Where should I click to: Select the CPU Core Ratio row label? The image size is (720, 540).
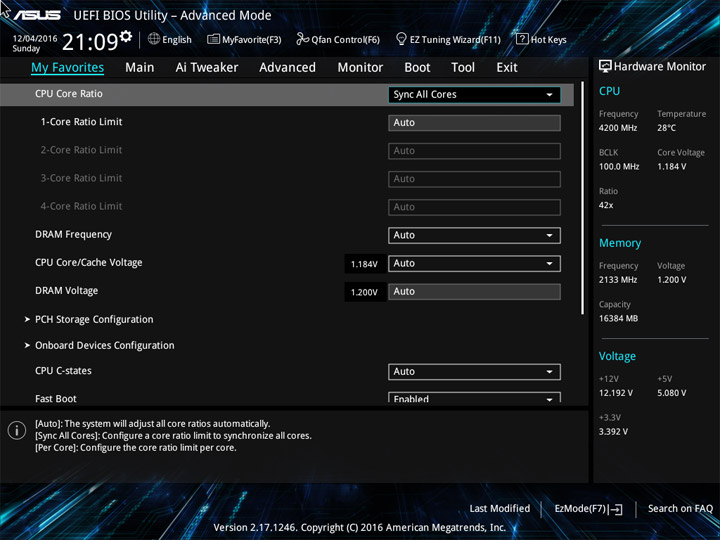[69, 94]
